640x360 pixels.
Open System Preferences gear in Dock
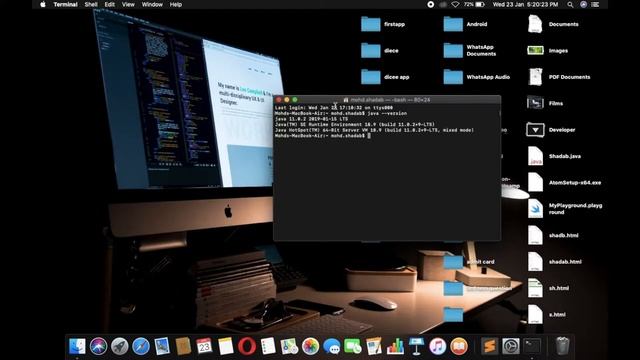tap(511, 346)
